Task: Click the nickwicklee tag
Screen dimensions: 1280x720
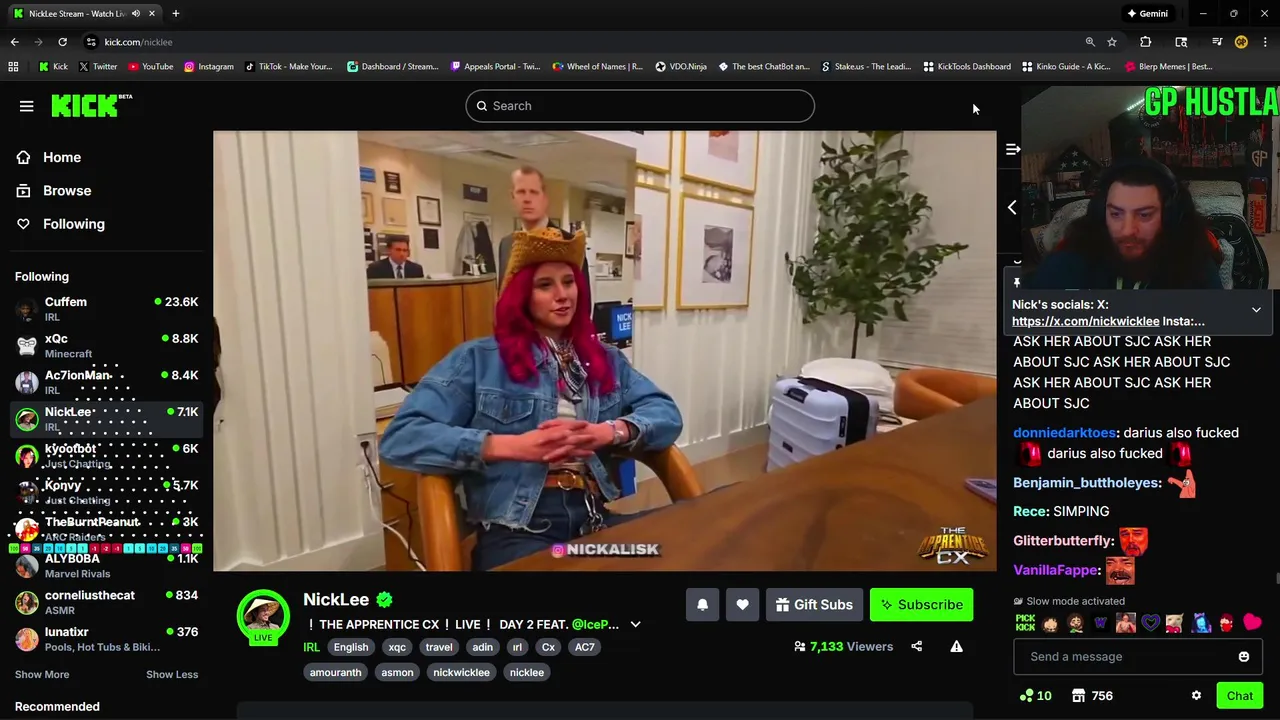Action: (x=461, y=673)
